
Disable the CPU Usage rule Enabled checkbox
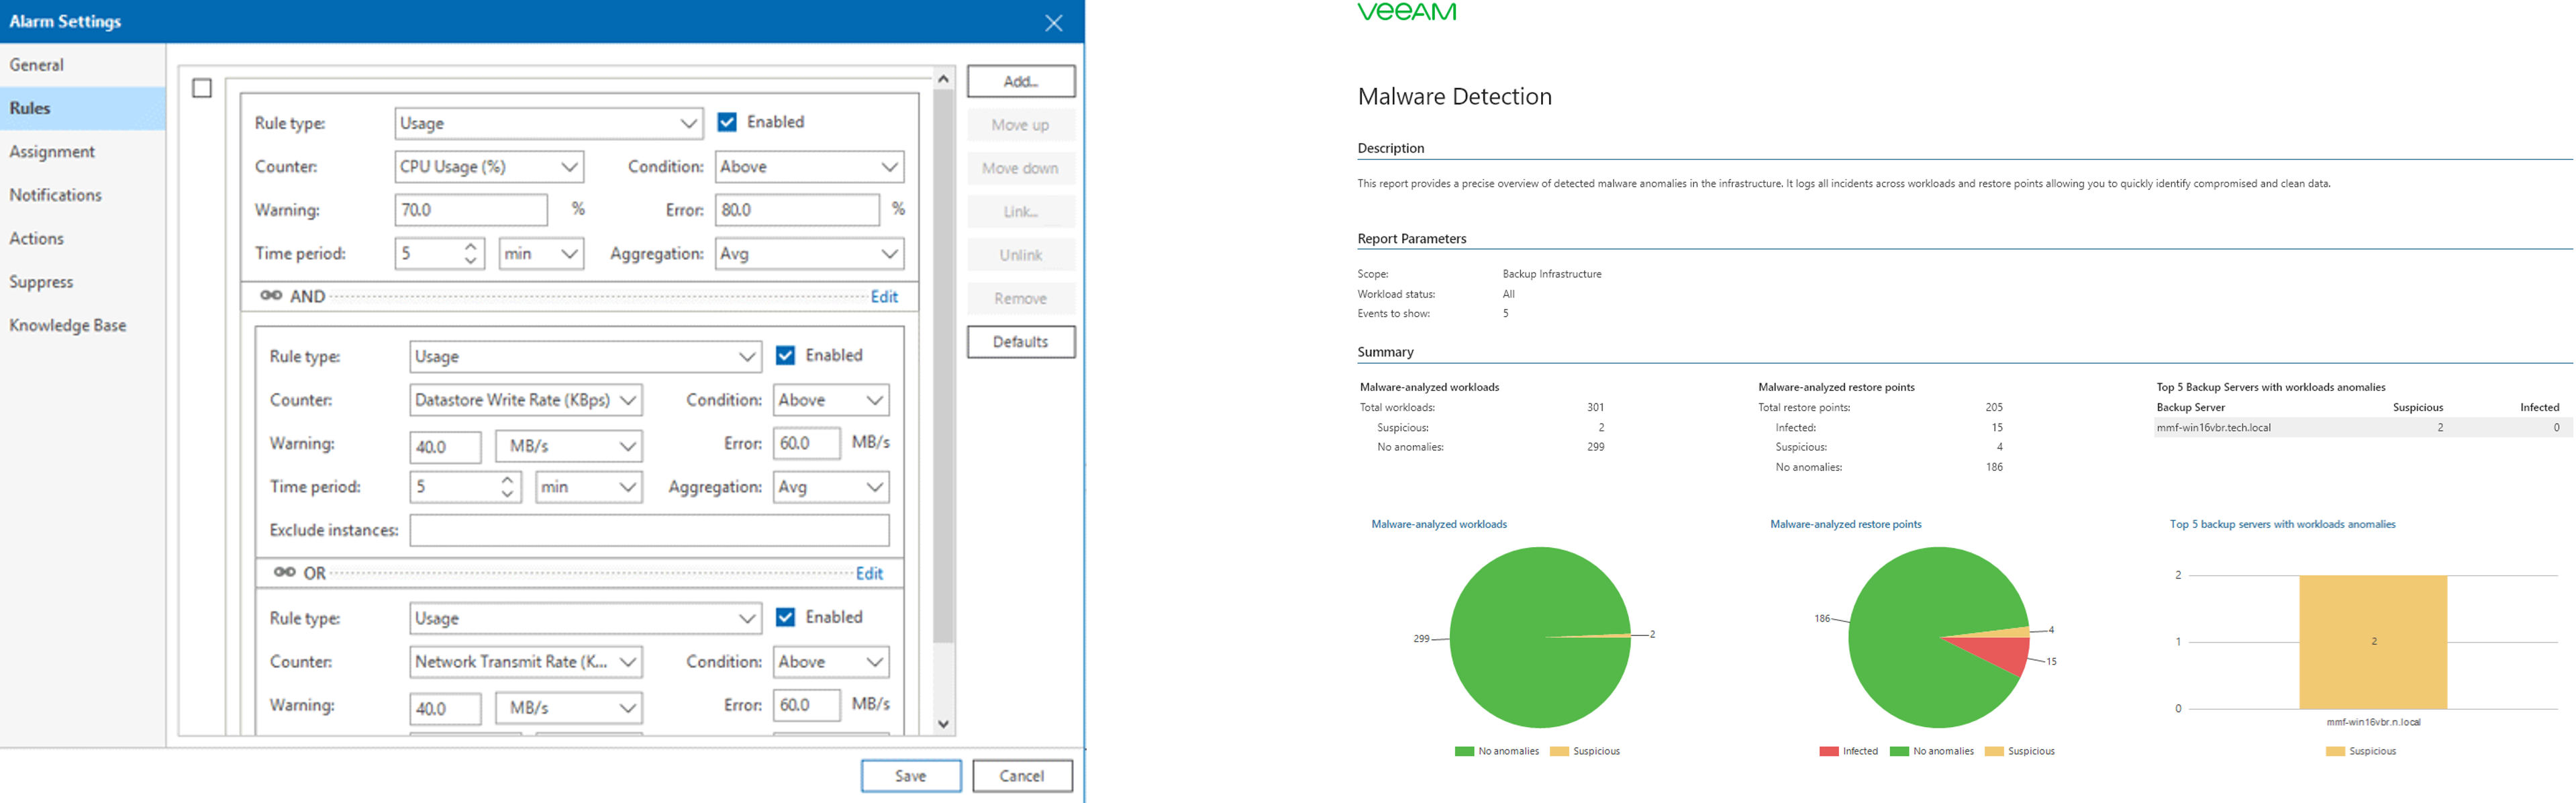pyautogui.click(x=727, y=122)
